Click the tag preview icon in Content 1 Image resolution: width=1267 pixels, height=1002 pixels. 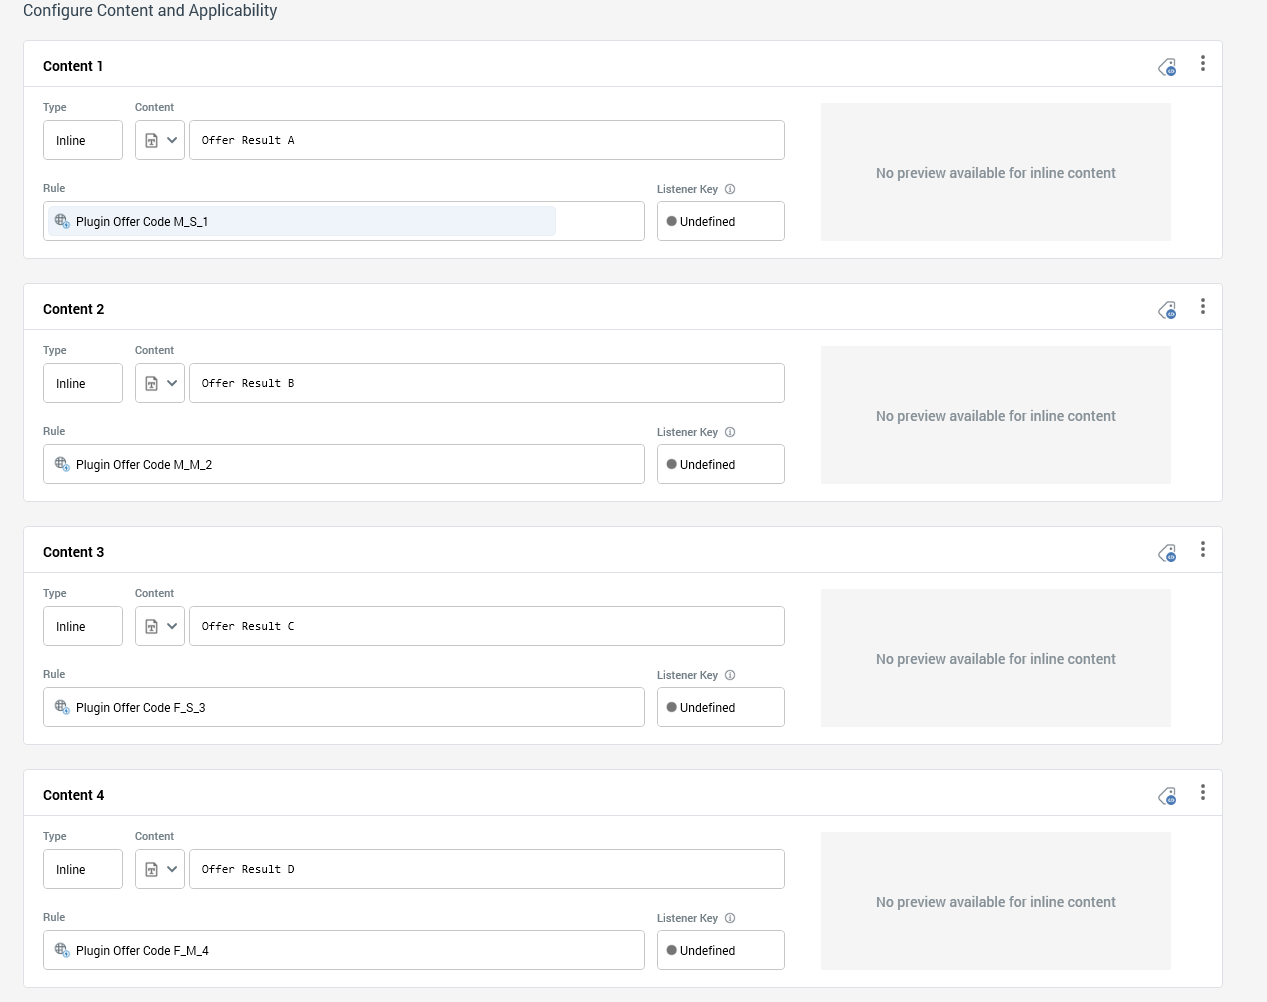point(1167,68)
